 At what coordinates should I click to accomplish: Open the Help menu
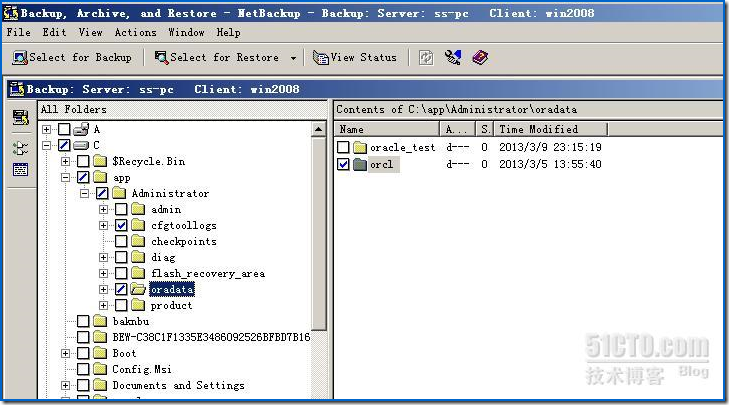coord(228,33)
